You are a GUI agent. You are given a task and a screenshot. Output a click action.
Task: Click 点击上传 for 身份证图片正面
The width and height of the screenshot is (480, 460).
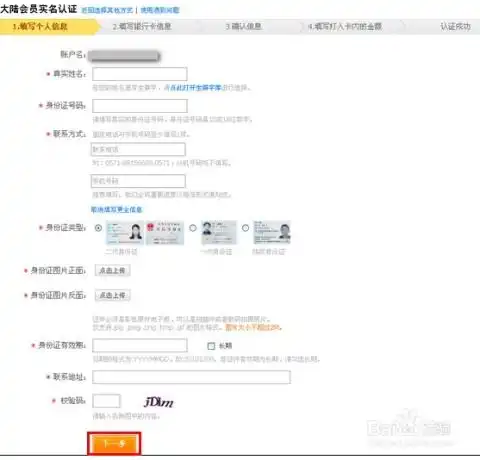click(x=113, y=270)
